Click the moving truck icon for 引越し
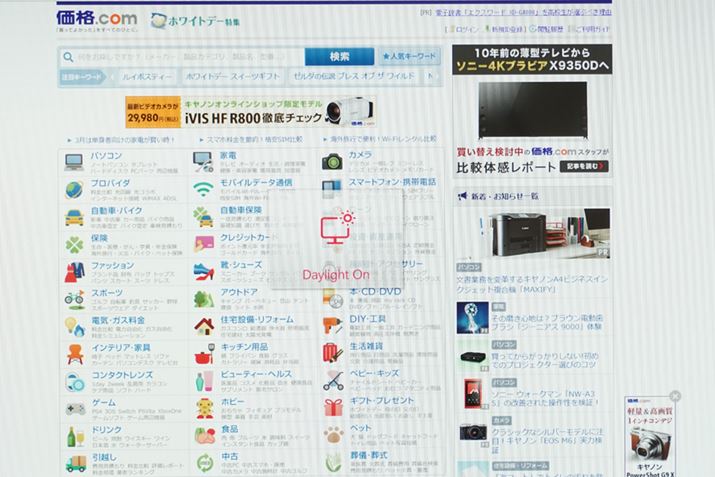This screenshot has width=715, height=477. pos(74,462)
